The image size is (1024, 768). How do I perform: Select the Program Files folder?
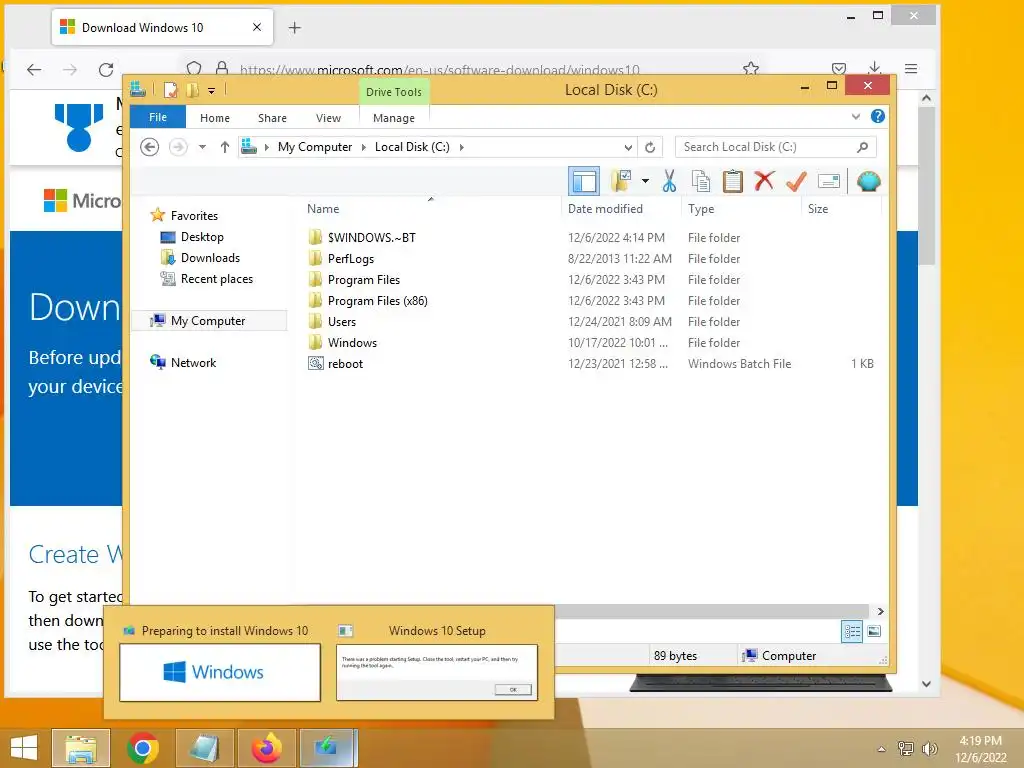364,280
